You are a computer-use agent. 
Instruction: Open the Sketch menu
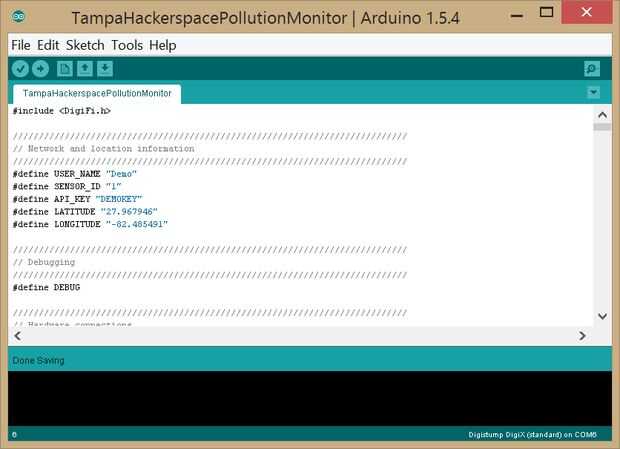click(85, 45)
